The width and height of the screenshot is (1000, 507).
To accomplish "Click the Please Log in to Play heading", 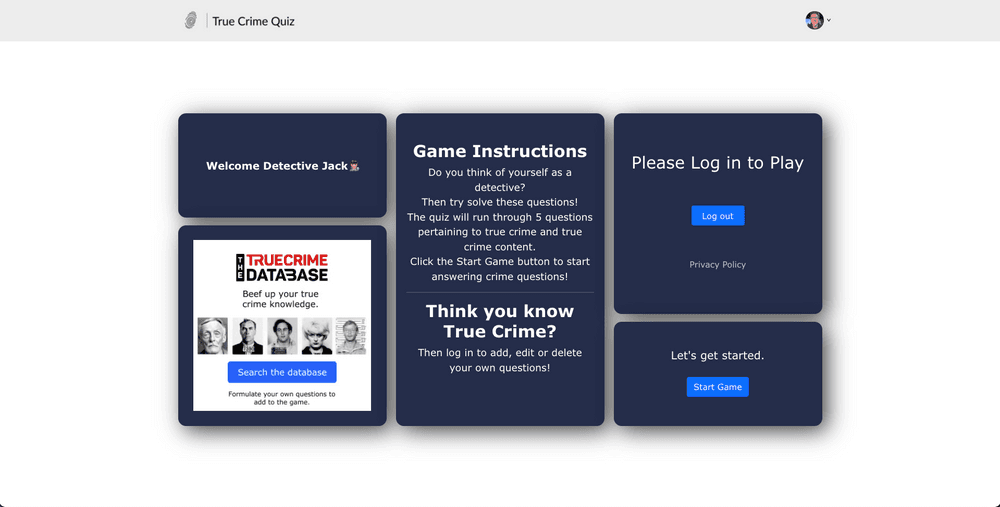I will point(717,163).
